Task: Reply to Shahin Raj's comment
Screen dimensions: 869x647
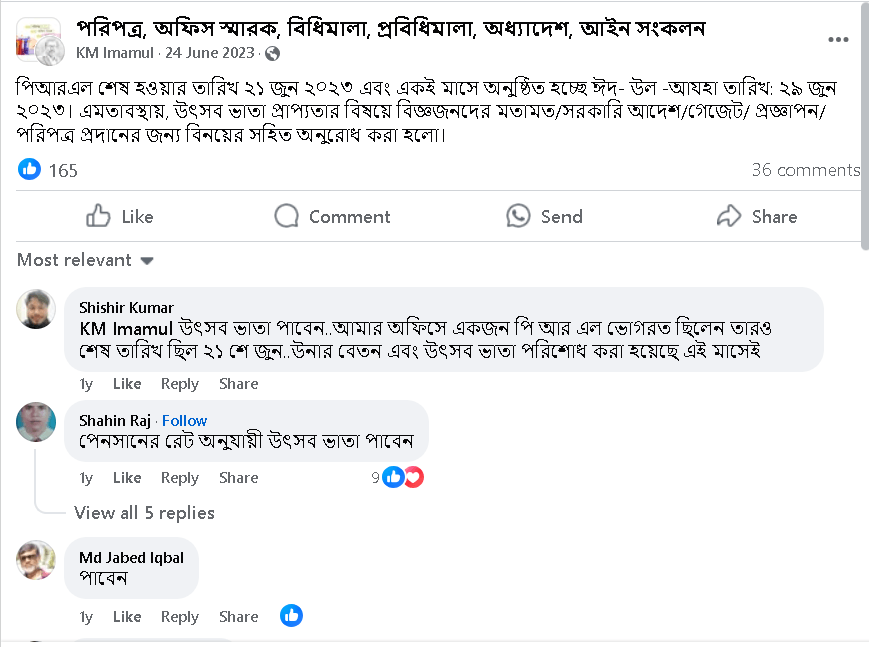Action: coord(180,478)
